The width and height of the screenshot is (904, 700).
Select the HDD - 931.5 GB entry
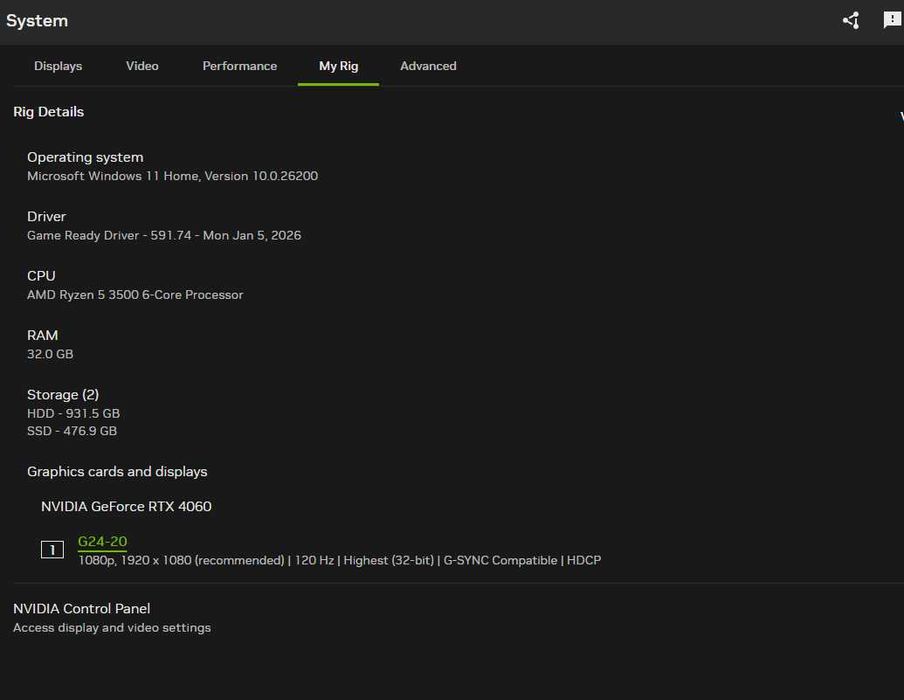point(73,413)
